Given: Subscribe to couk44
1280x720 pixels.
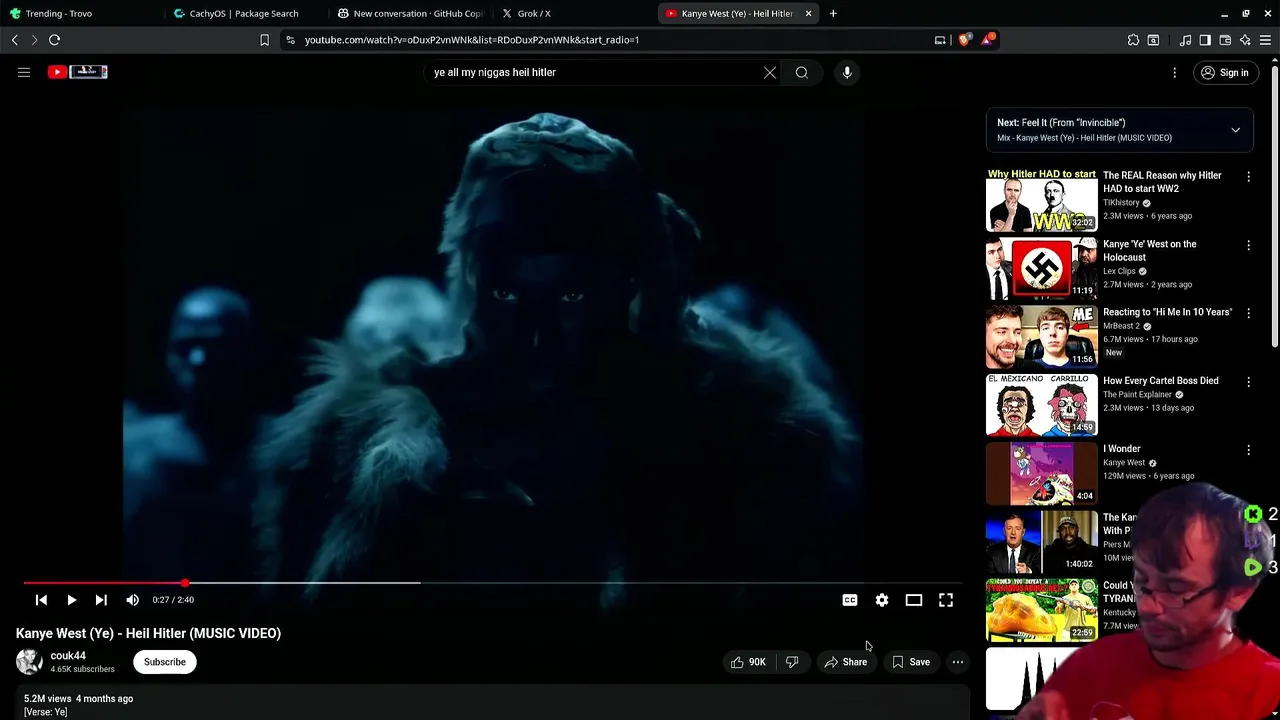Looking at the screenshot, I should coord(165,662).
